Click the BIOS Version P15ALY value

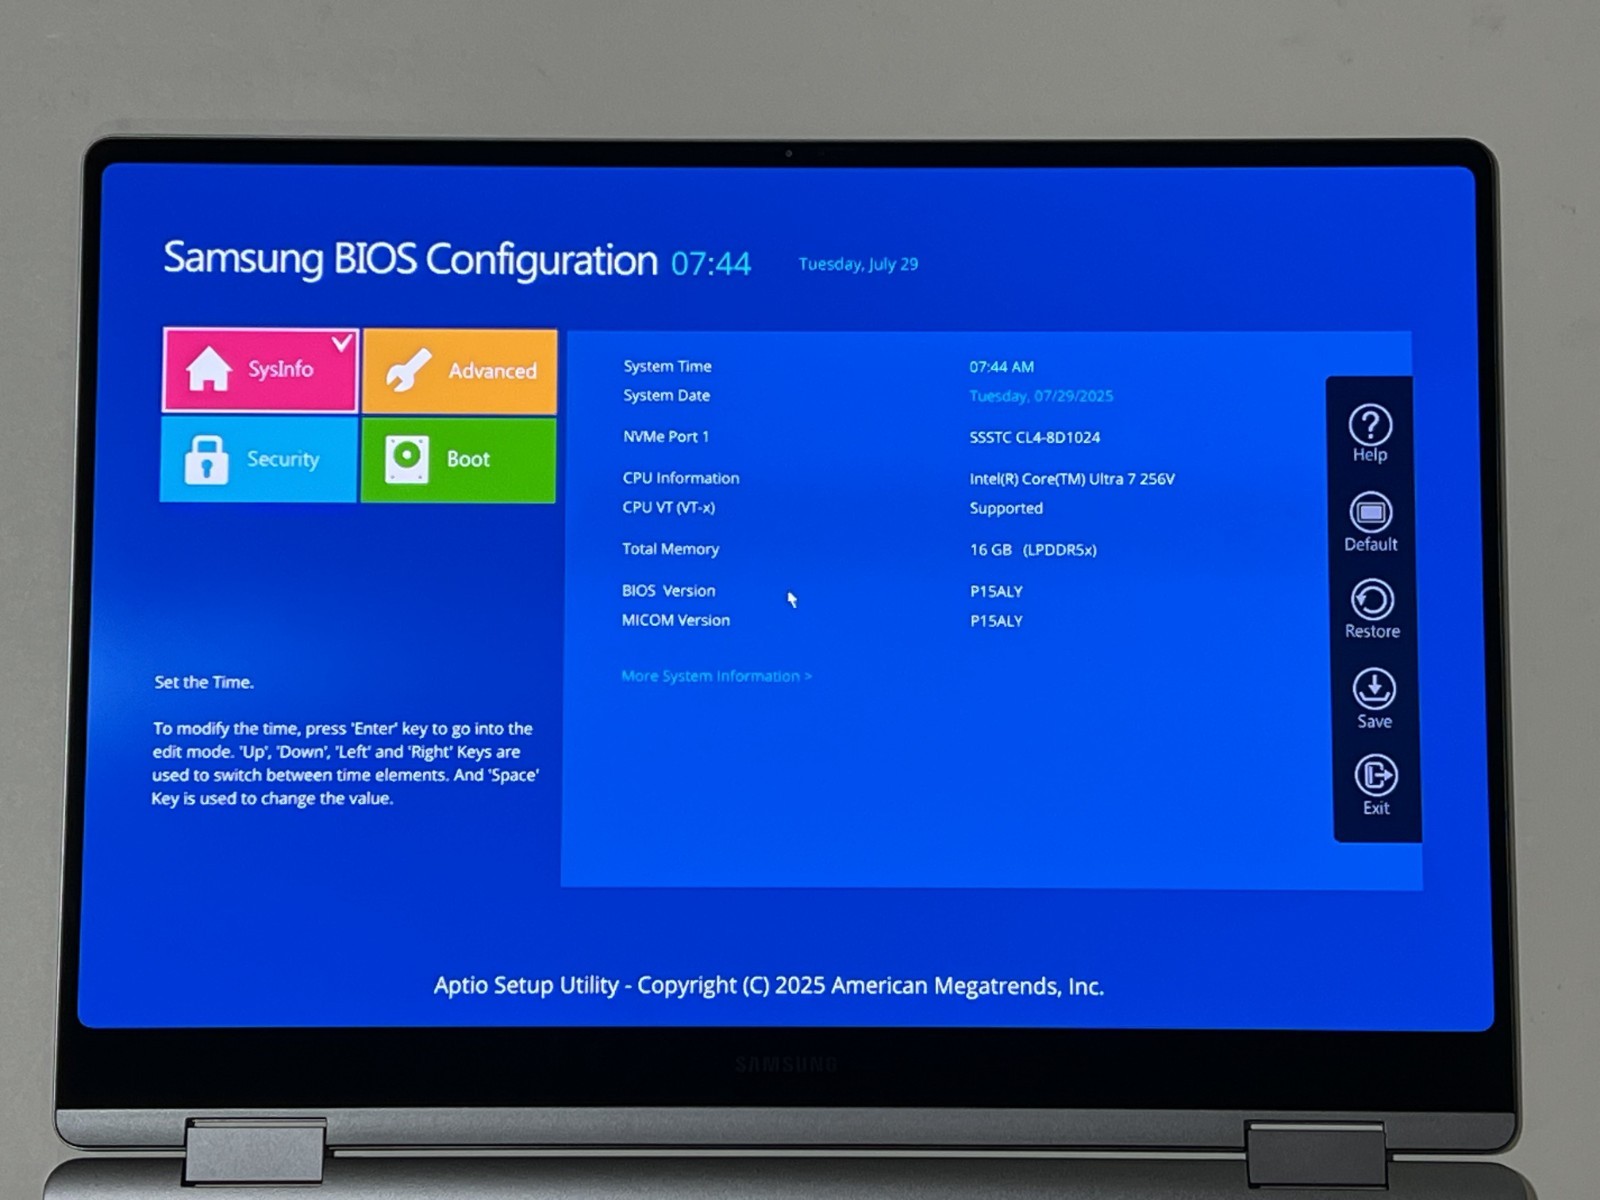click(x=996, y=592)
